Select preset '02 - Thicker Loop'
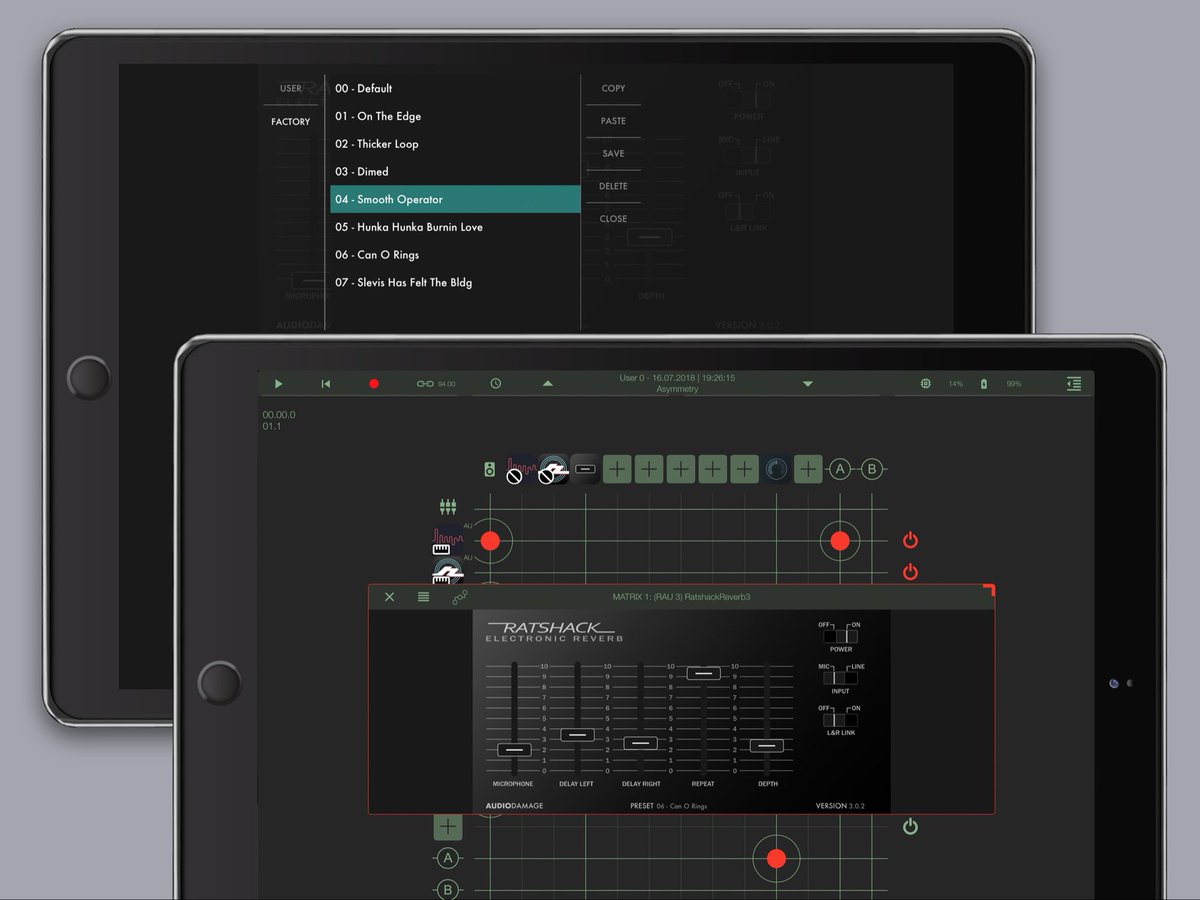This screenshot has height=900, width=1200. click(x=455, y=144)
